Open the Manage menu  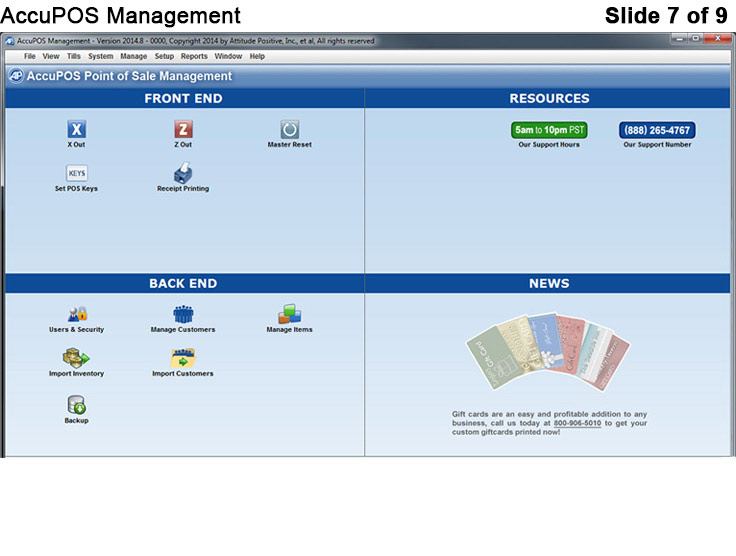point(134,56)
